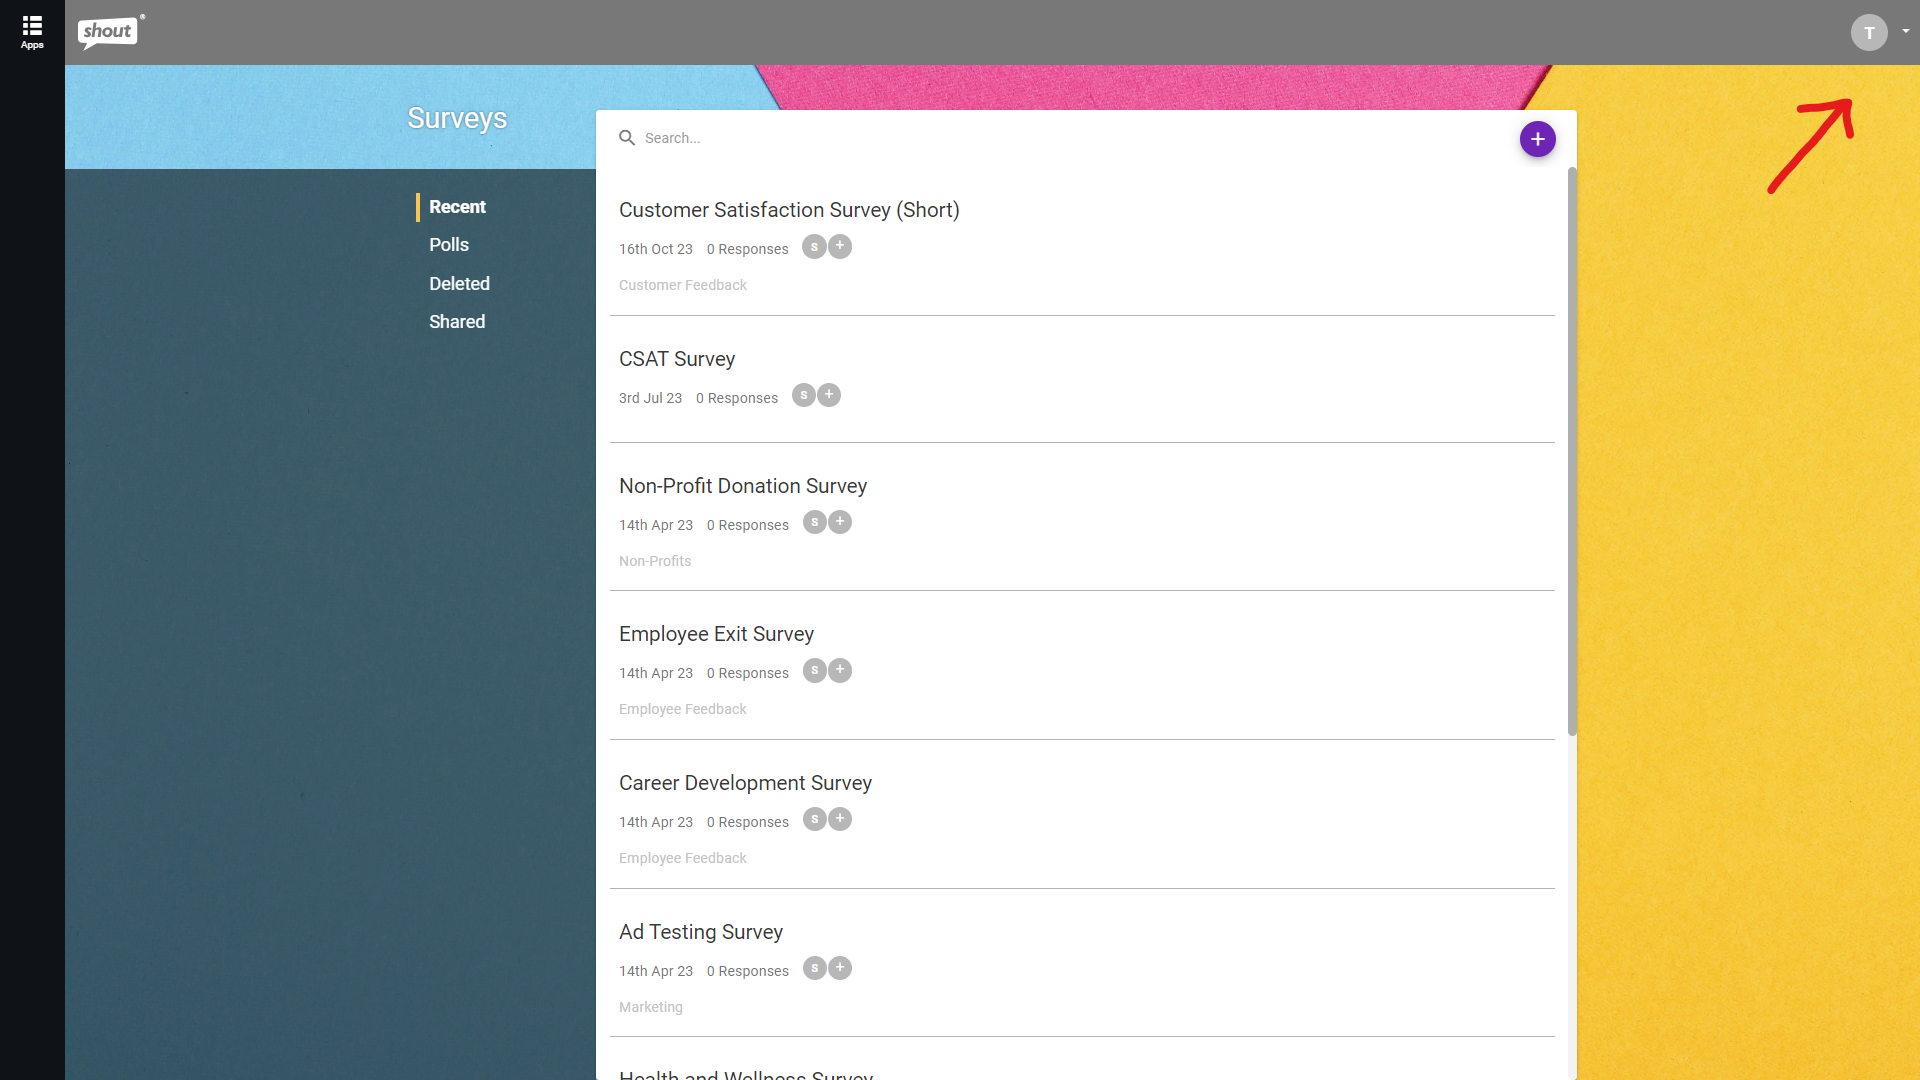This screenshot has width=1920, height=1080.
Task: Add collaborator to CSAT Survey
Action: (x=829, y=395)
